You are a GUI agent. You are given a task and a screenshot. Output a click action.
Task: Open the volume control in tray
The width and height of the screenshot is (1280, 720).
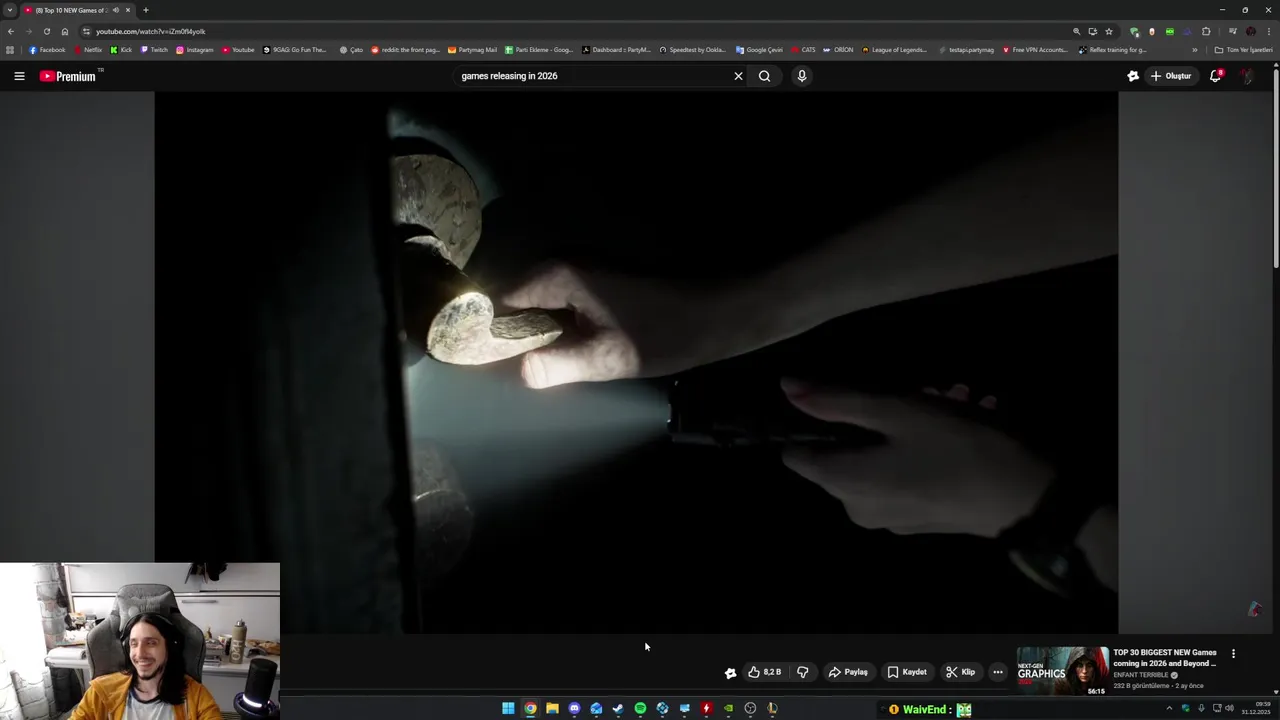tap(1229, 709)
